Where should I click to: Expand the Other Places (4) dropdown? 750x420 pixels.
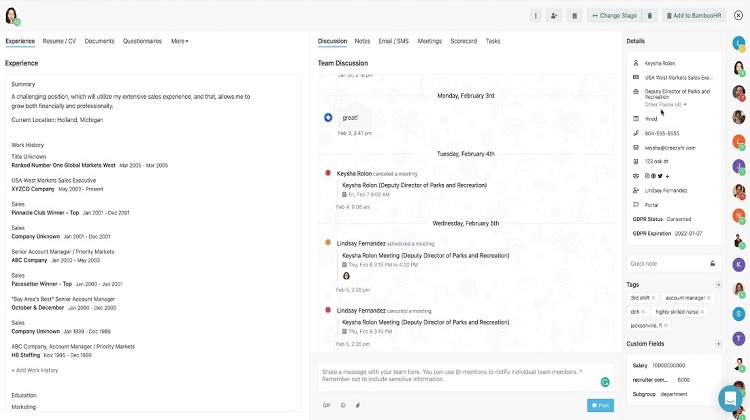pos(665,104)
